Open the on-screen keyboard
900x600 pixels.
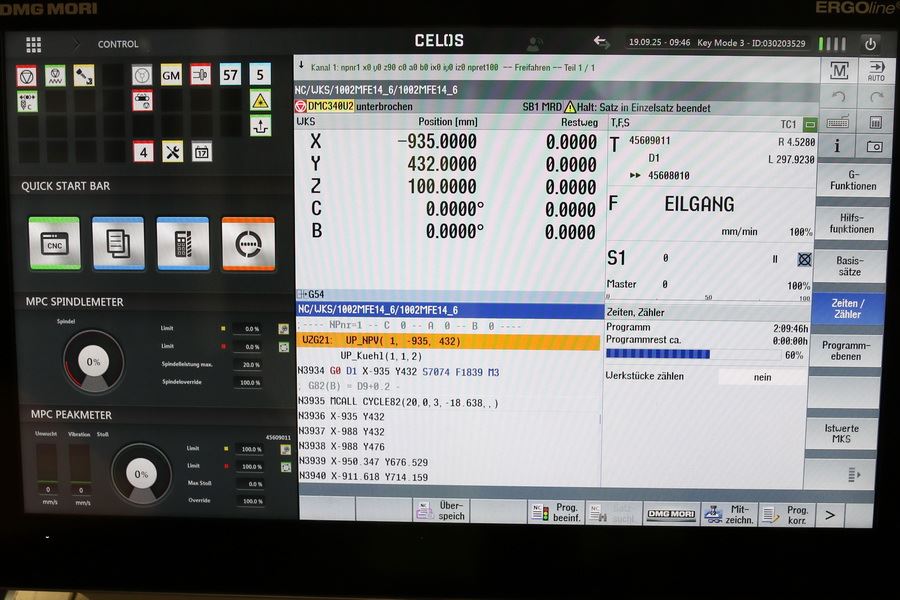point(838,122)
